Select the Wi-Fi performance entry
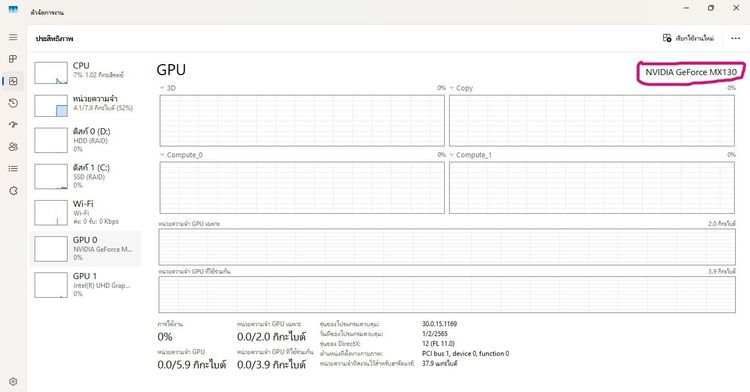The height and width of the screenshot is (392, 750). point(85,212)
